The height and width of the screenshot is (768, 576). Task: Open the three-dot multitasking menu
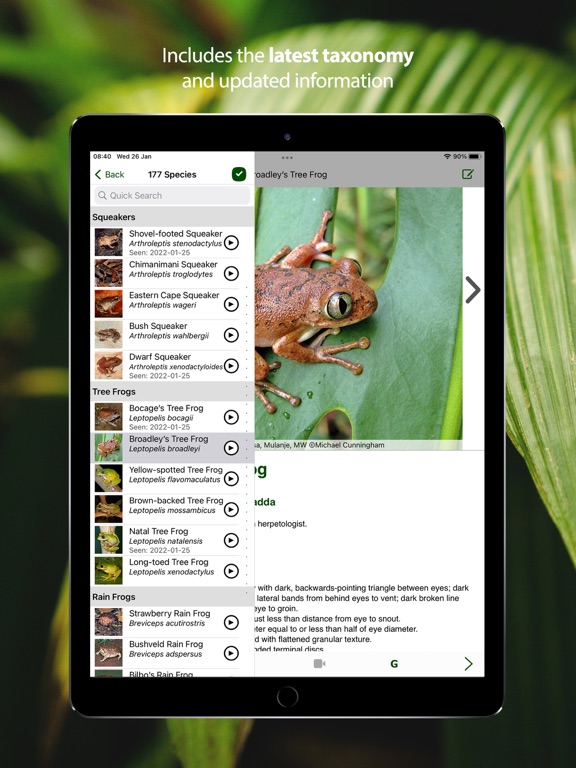287,158
